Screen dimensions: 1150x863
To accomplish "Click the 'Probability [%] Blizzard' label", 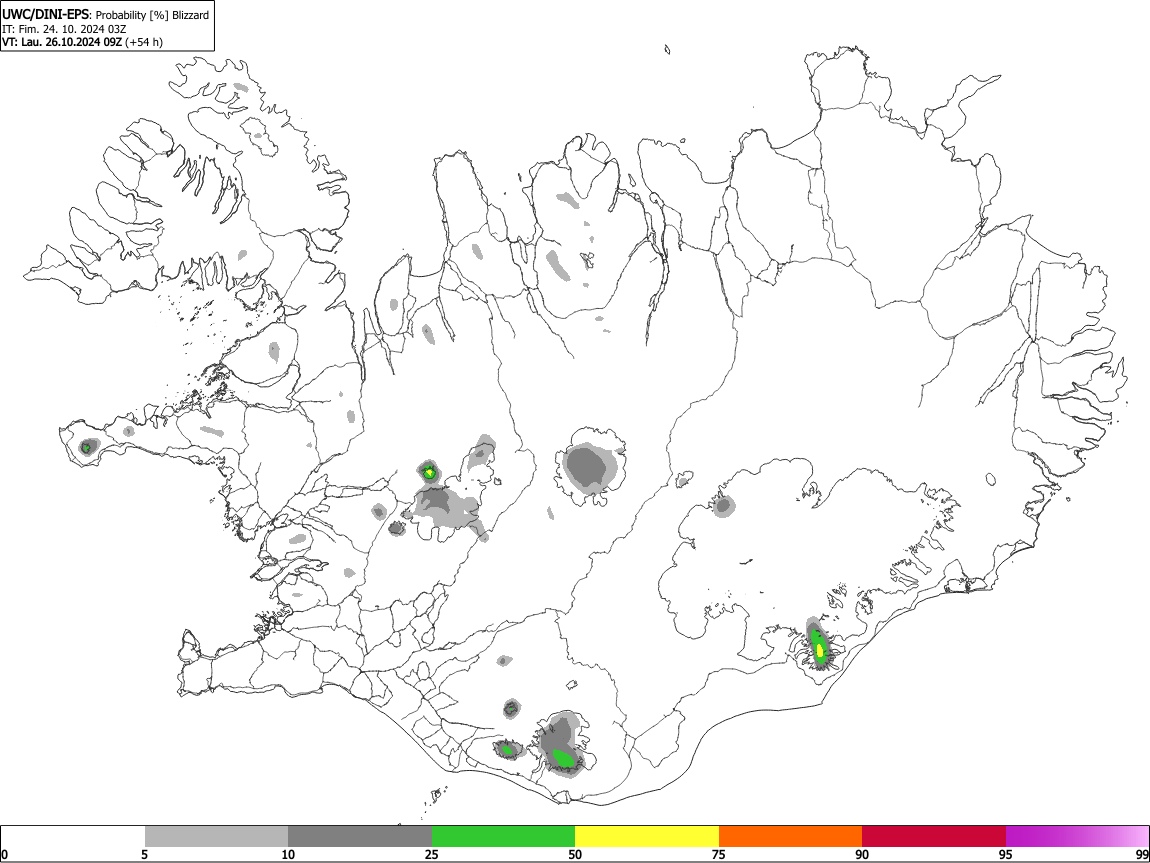I will (x=153, y=15).
